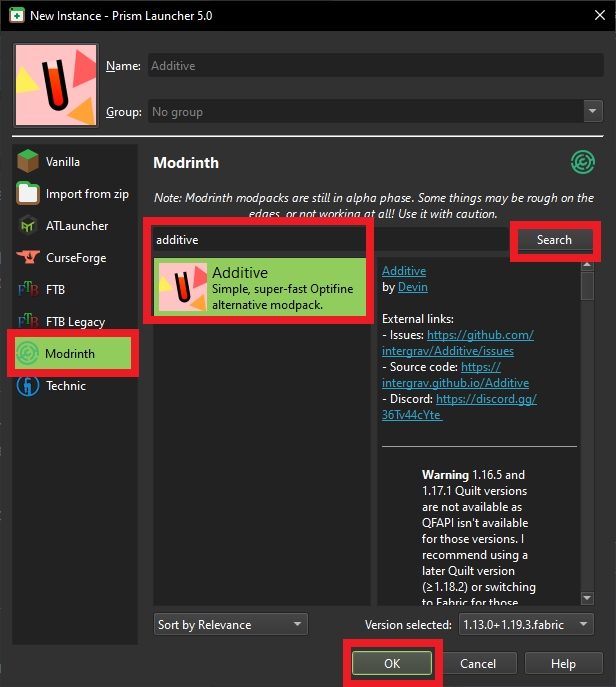This screenshot has height=687, width=616.
Task: Open the Devin author link
Action: [x=413, y=287]
